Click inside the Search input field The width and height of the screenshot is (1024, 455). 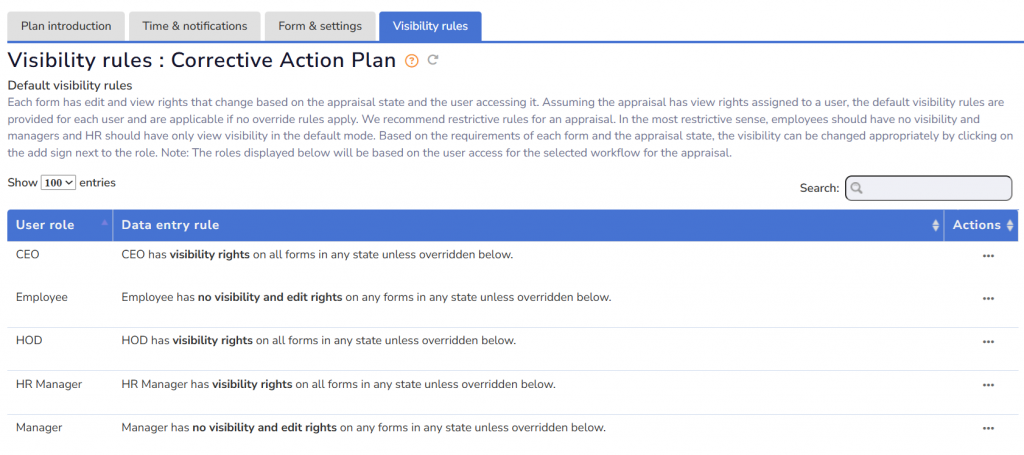coord(935,188)
